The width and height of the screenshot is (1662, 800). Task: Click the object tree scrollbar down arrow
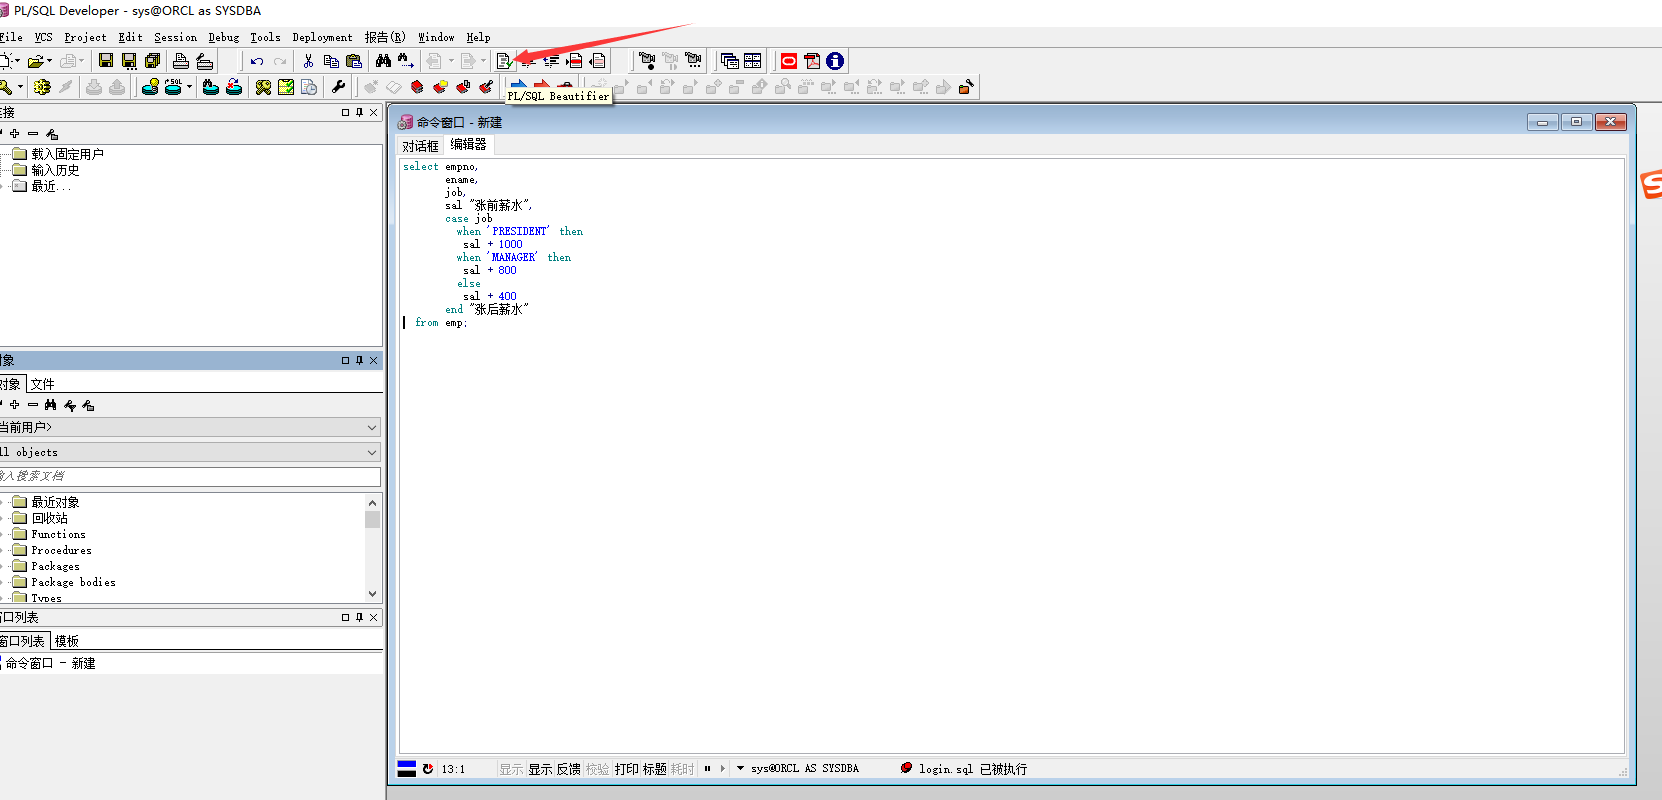coord(372,594)
